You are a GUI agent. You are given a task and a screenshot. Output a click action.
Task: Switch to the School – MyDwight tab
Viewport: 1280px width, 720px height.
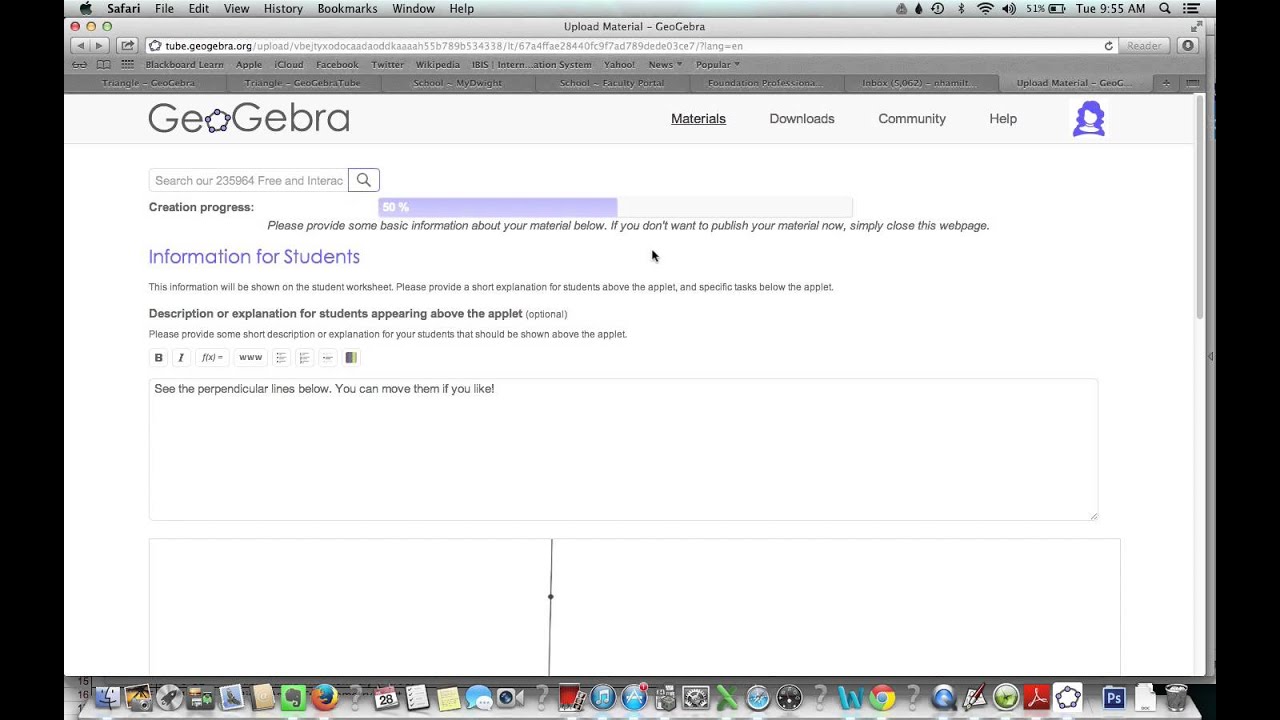(x=457, y=83)
